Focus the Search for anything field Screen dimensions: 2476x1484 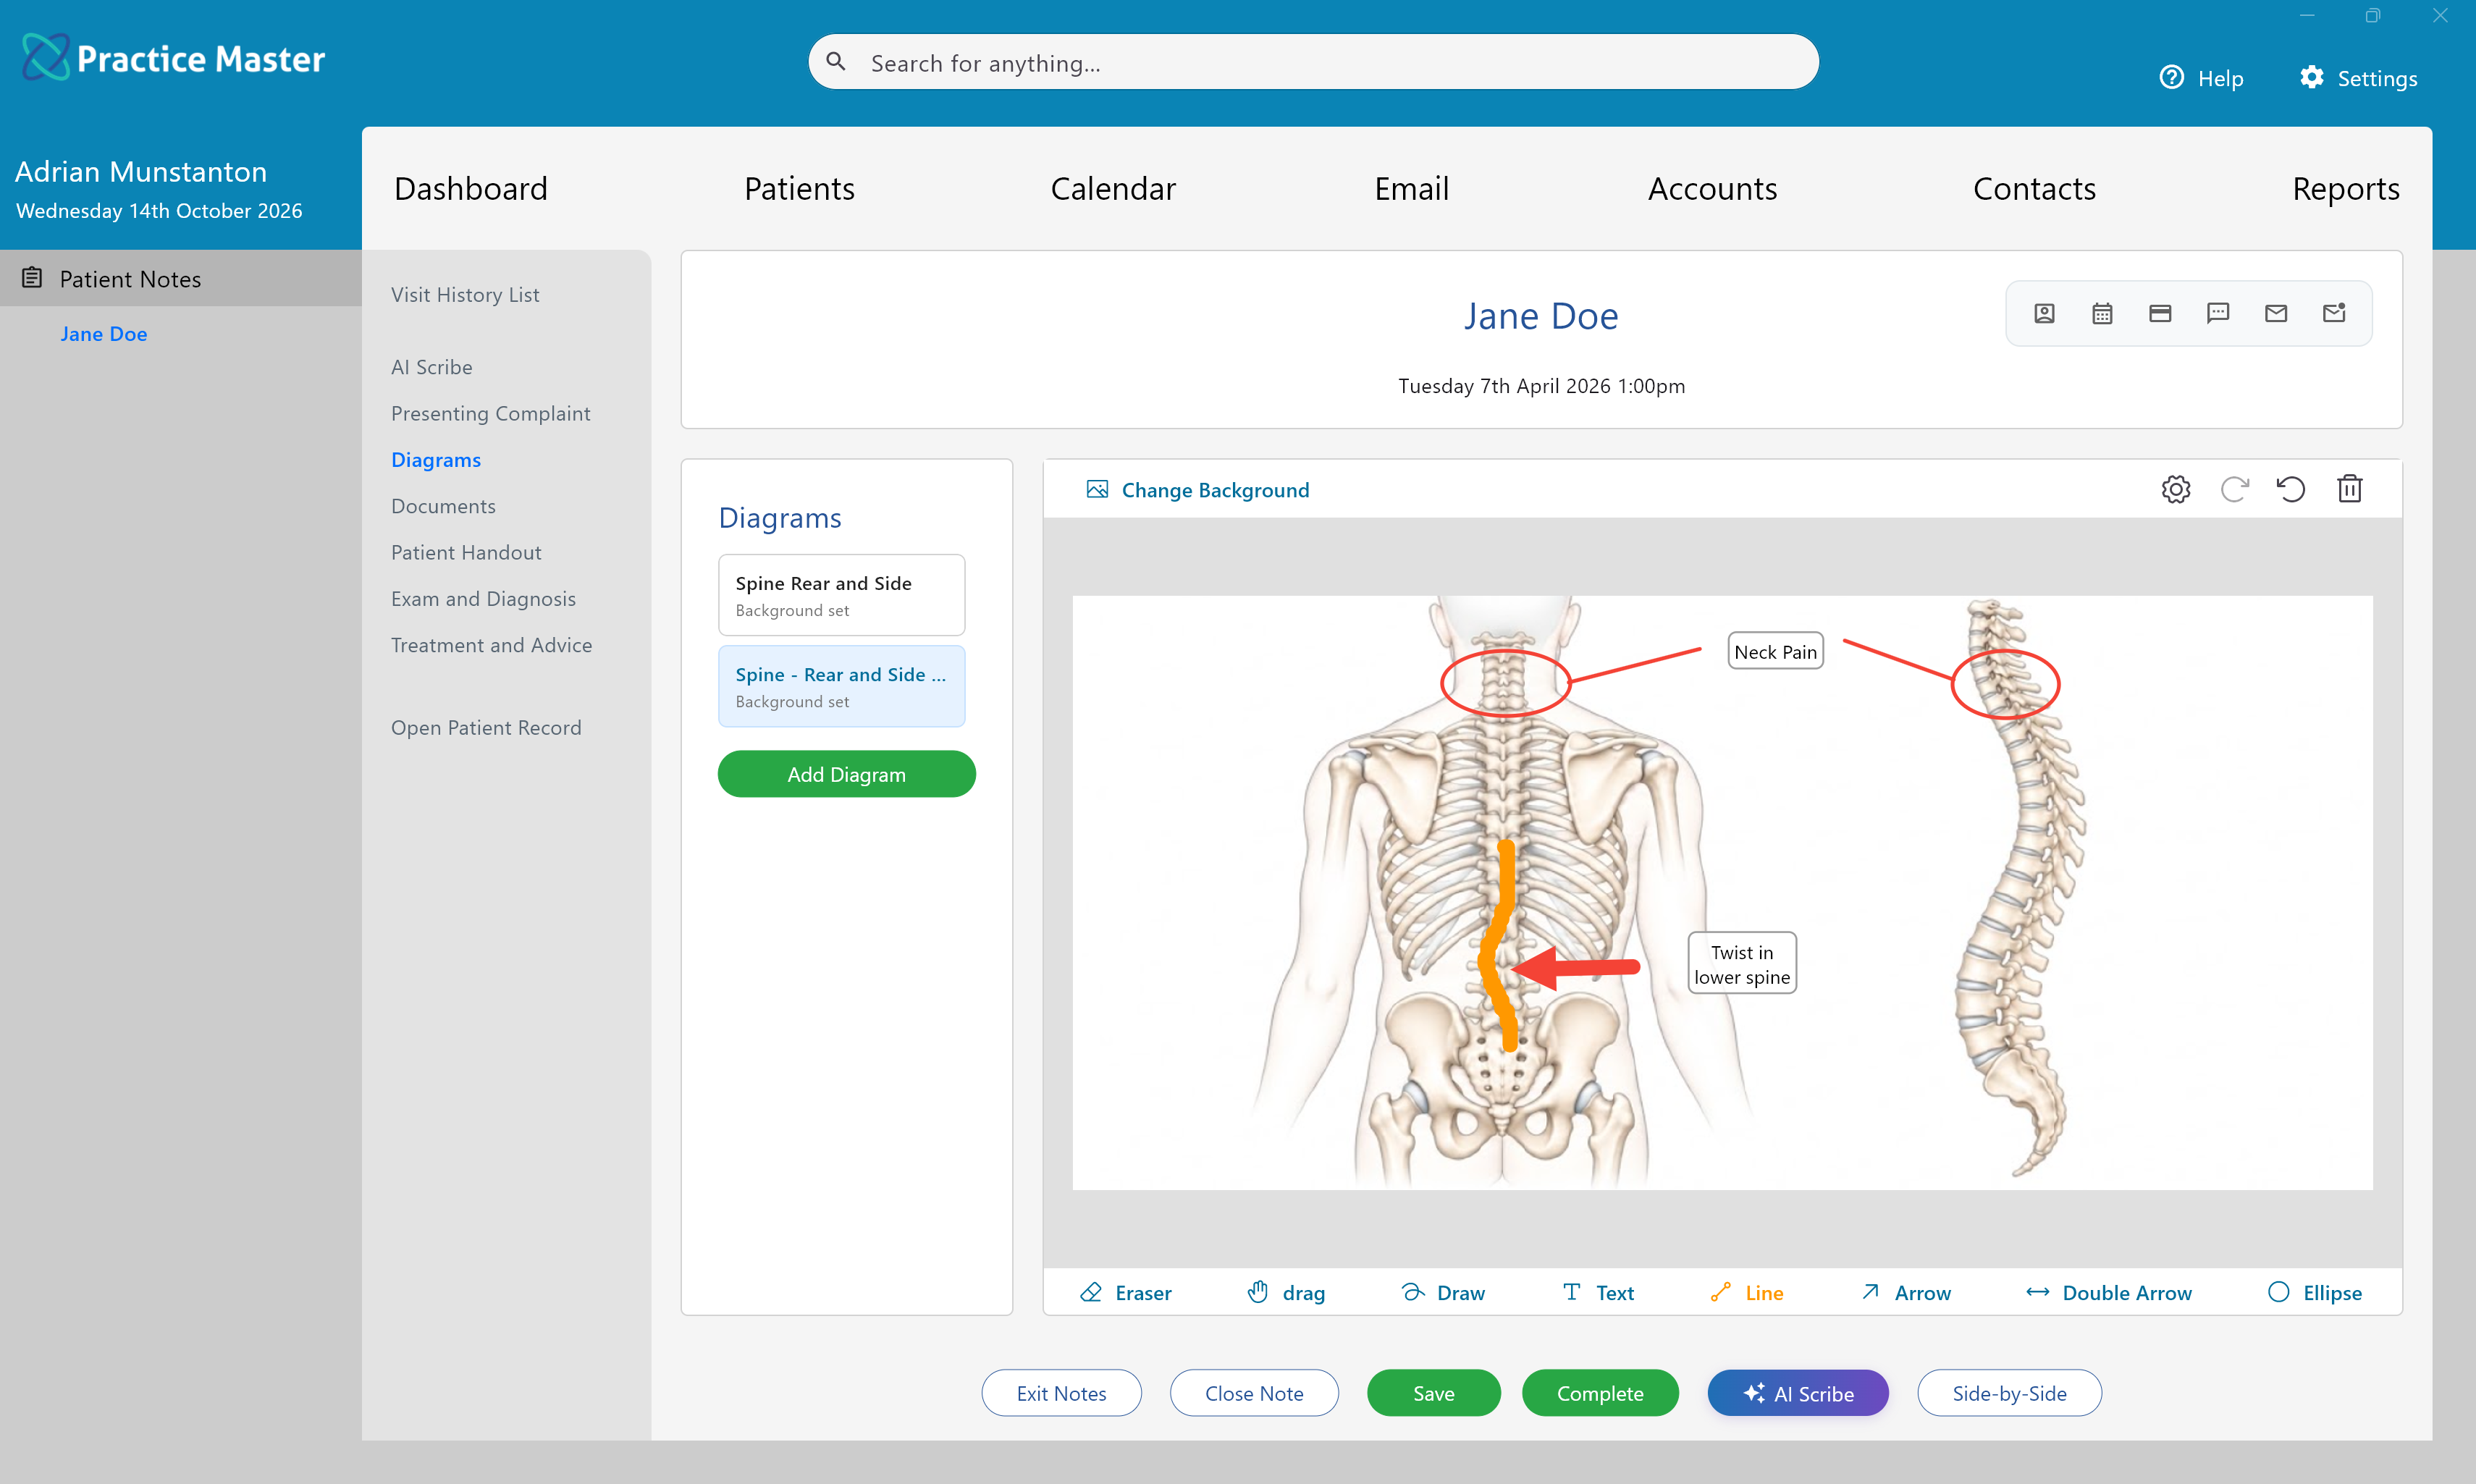pyautogui.click(x=1313, y=62)
